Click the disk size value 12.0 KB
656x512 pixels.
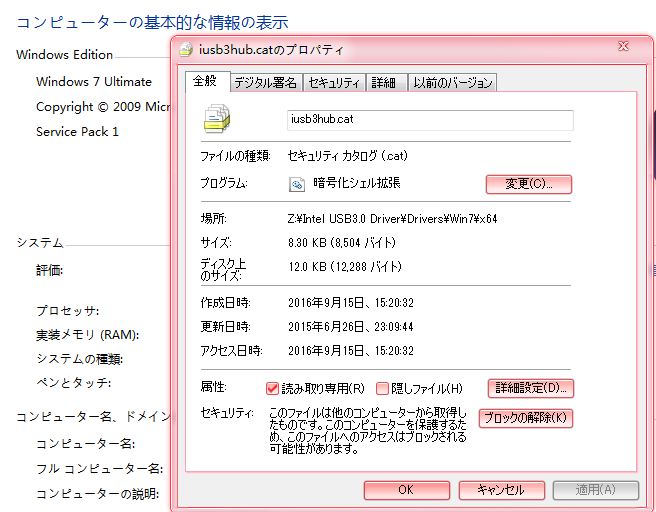(x=345, y=266)
